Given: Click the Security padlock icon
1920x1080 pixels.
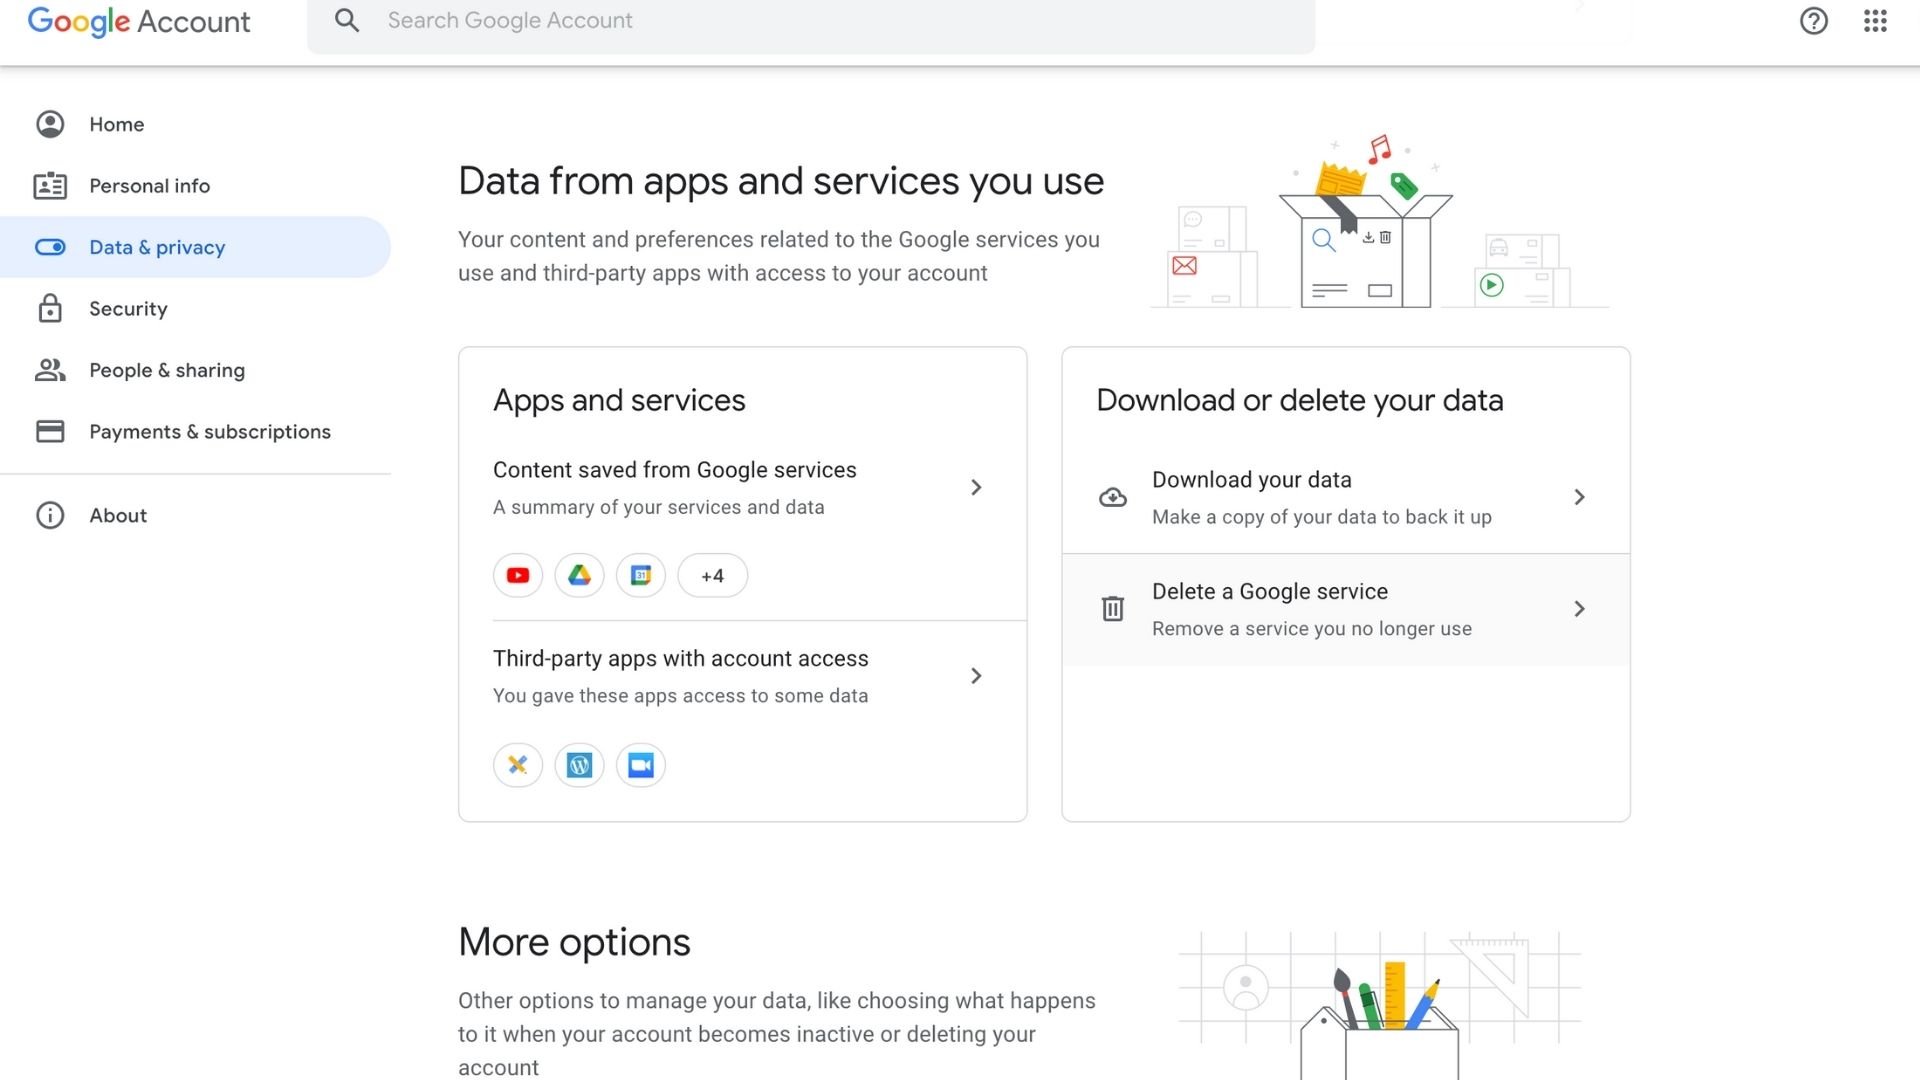Looking at the screenshot, I should (50, 308).
